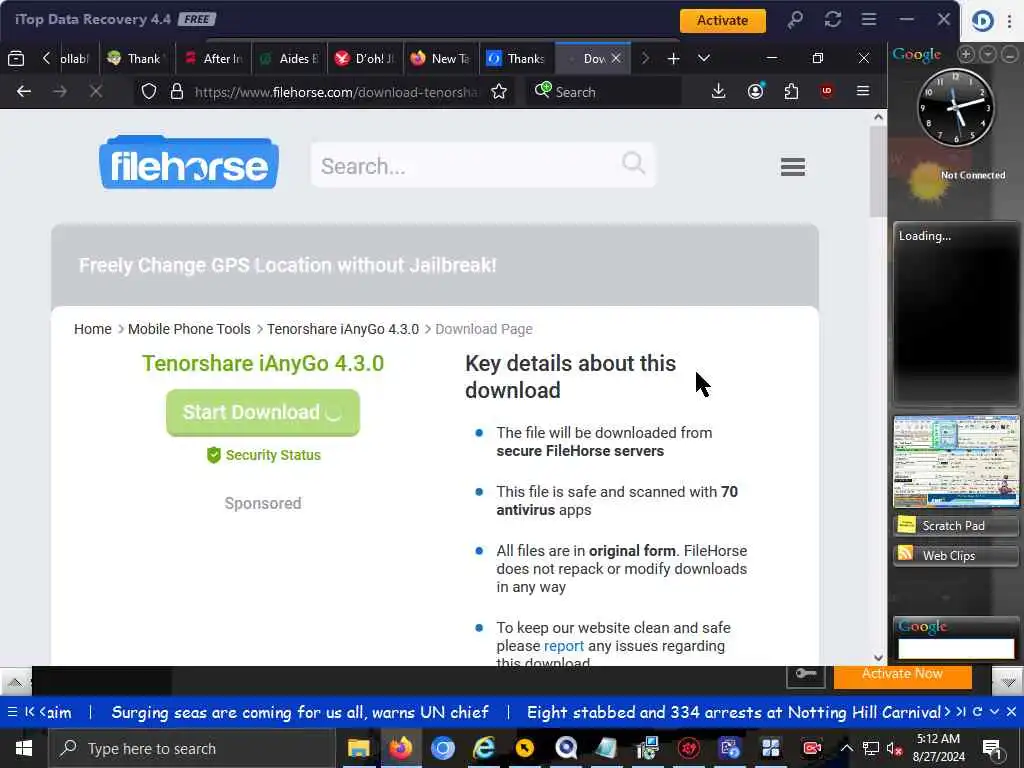Switch to the 'Thanks' tab with blue icon
Viewport: 1024px width, 768px height.
click(x=517, y=59)
